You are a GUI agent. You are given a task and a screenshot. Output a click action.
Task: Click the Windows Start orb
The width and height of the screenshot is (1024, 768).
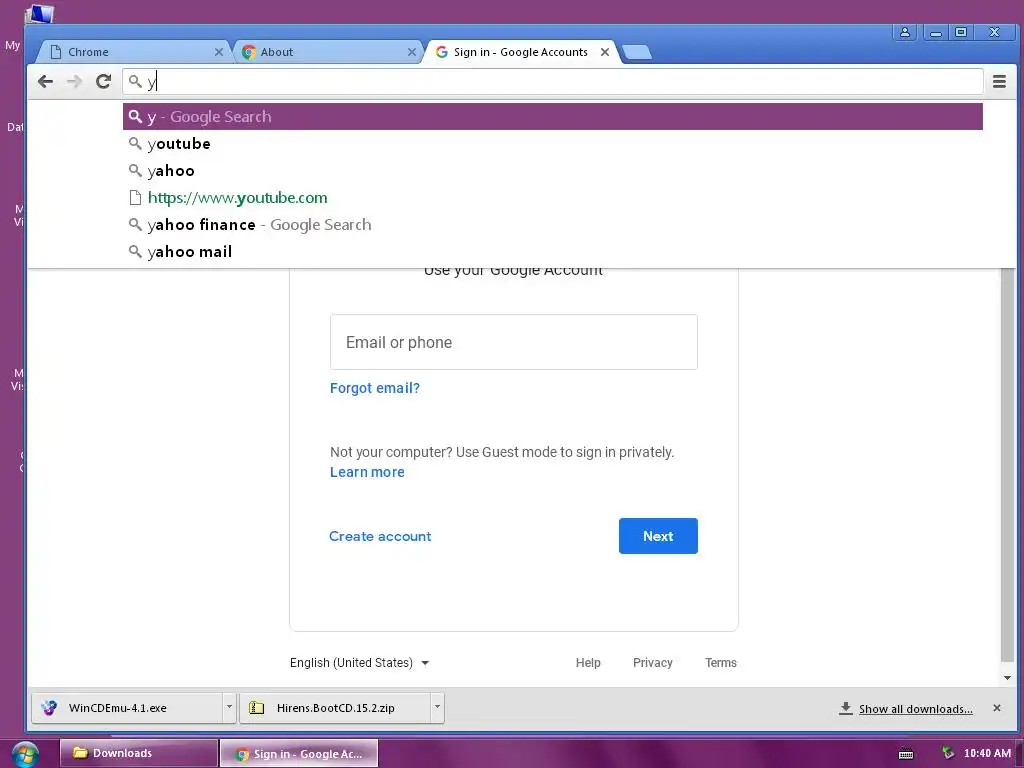click(x=25, y=754)
